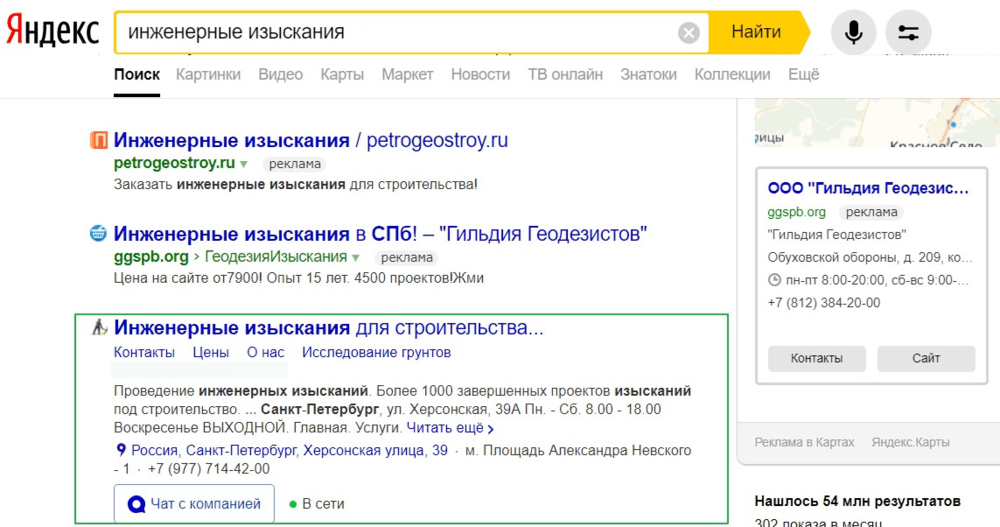
Task: Click sidebar phone +7 (812) 384-20-00
Action: 824,303
